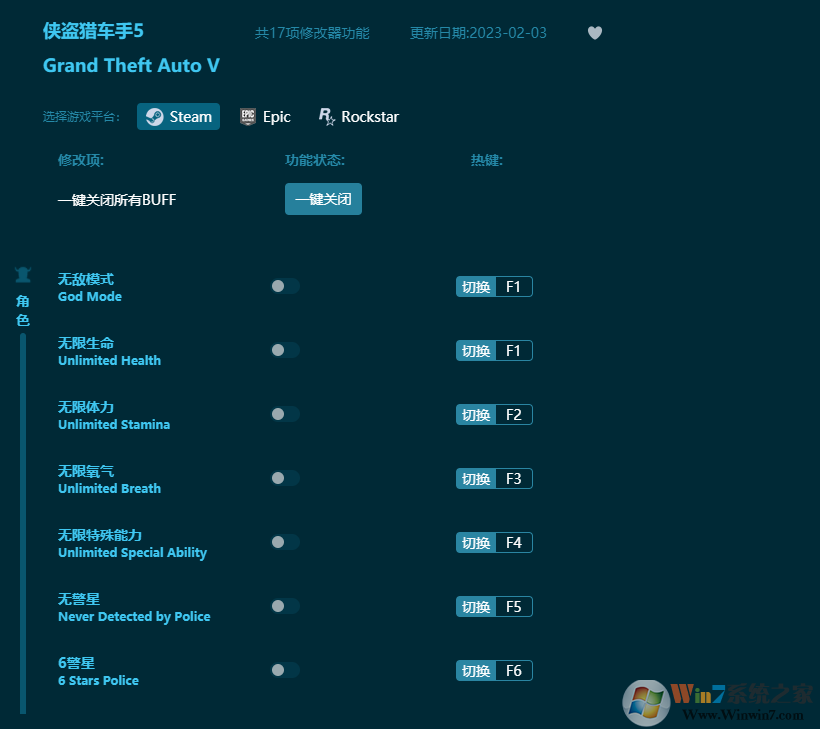Screen dimensions: 820x729
Task: Click the 6警星 6 Stars Police label
Action: (98, 671)
